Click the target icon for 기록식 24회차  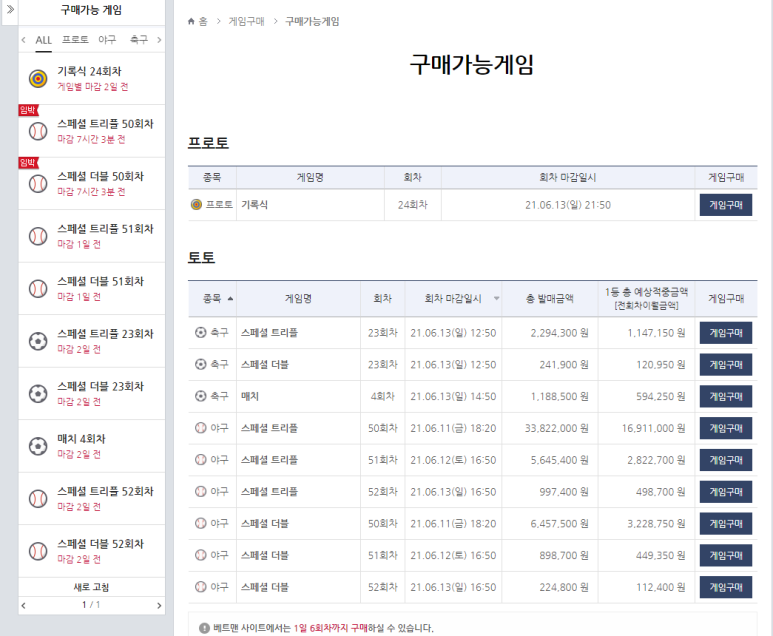tap(38, 78)
